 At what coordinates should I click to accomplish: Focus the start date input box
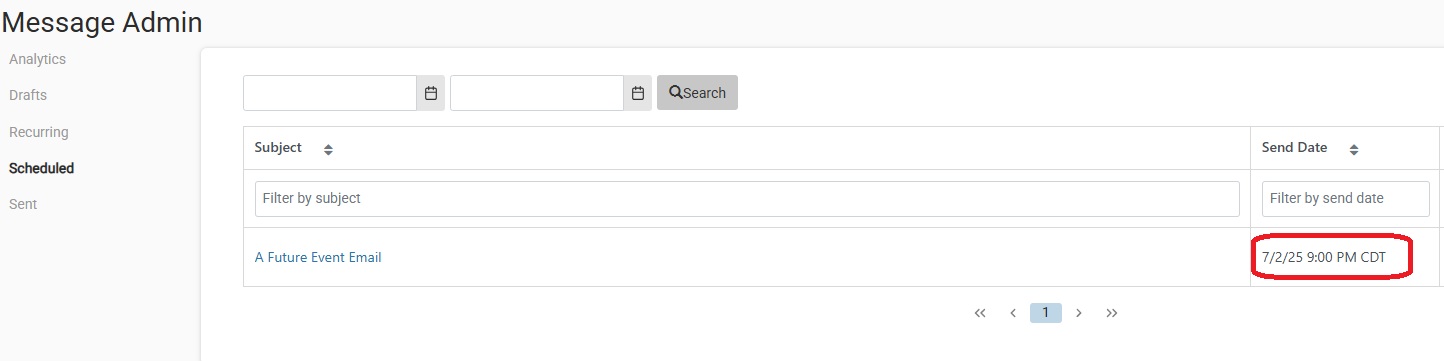(x=330, y=93)
